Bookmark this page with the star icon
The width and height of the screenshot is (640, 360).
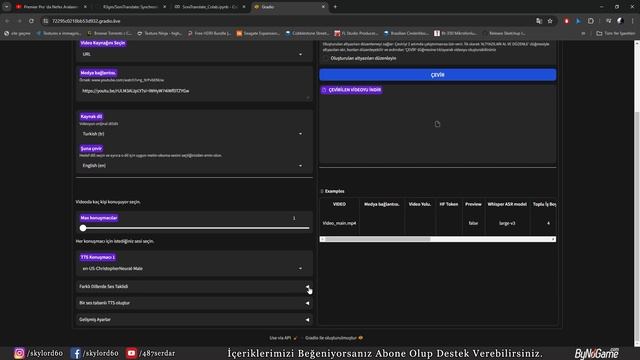pyautogui.click(x=550, y=21)
